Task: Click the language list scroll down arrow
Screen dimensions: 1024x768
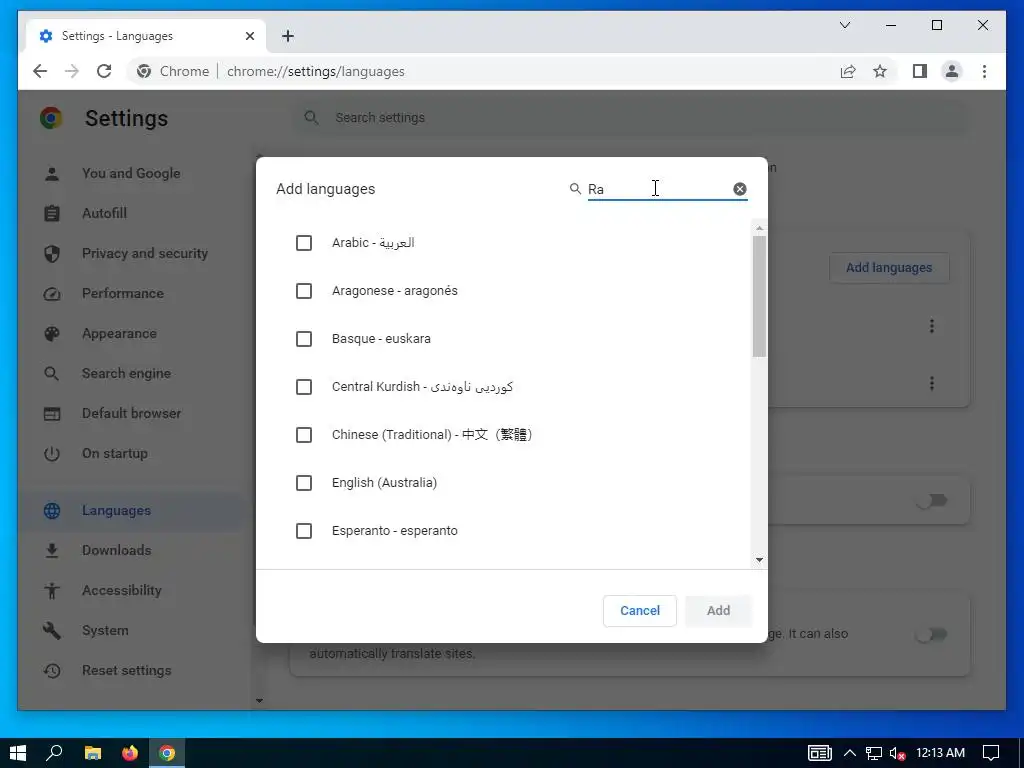Action: point(759,560)
